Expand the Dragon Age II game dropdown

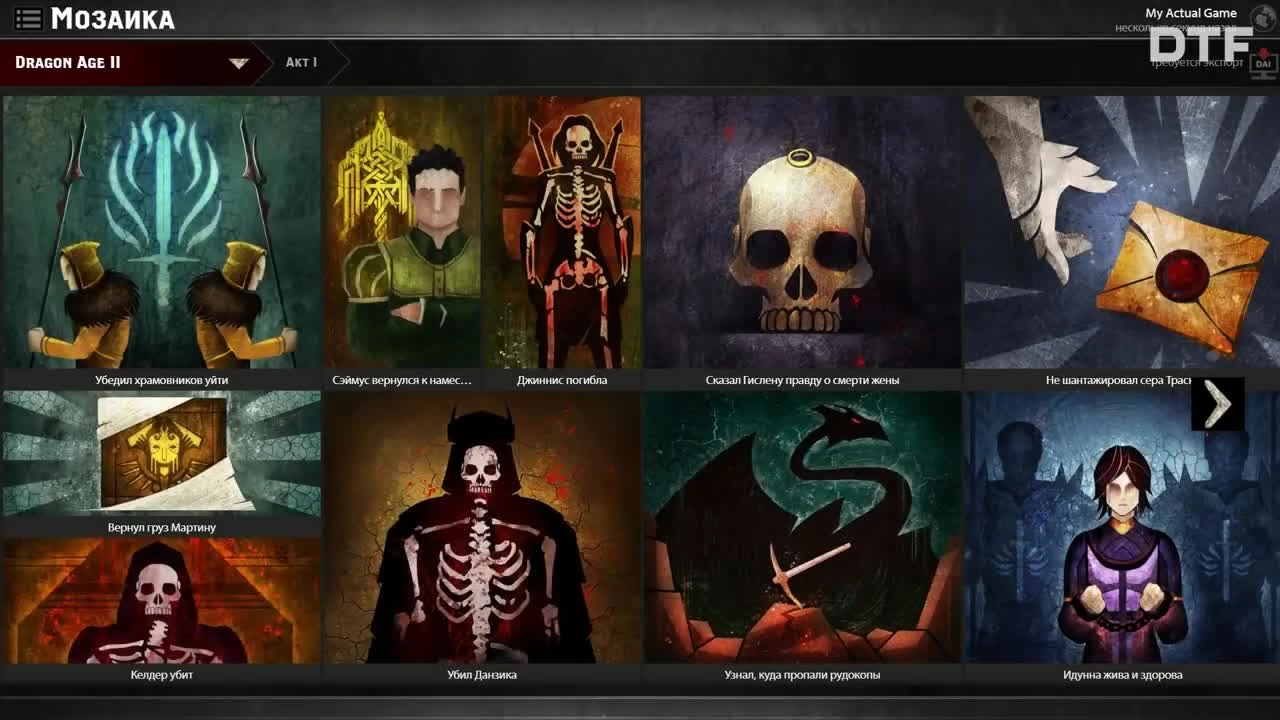click(238, 63)
